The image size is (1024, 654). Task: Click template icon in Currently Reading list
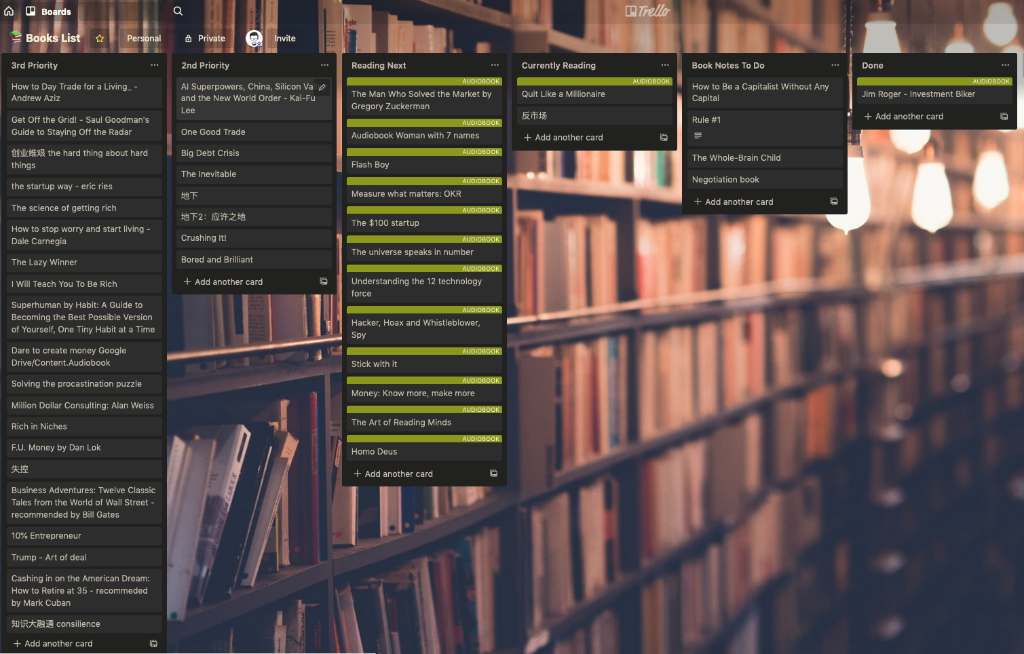coord(663,138)
